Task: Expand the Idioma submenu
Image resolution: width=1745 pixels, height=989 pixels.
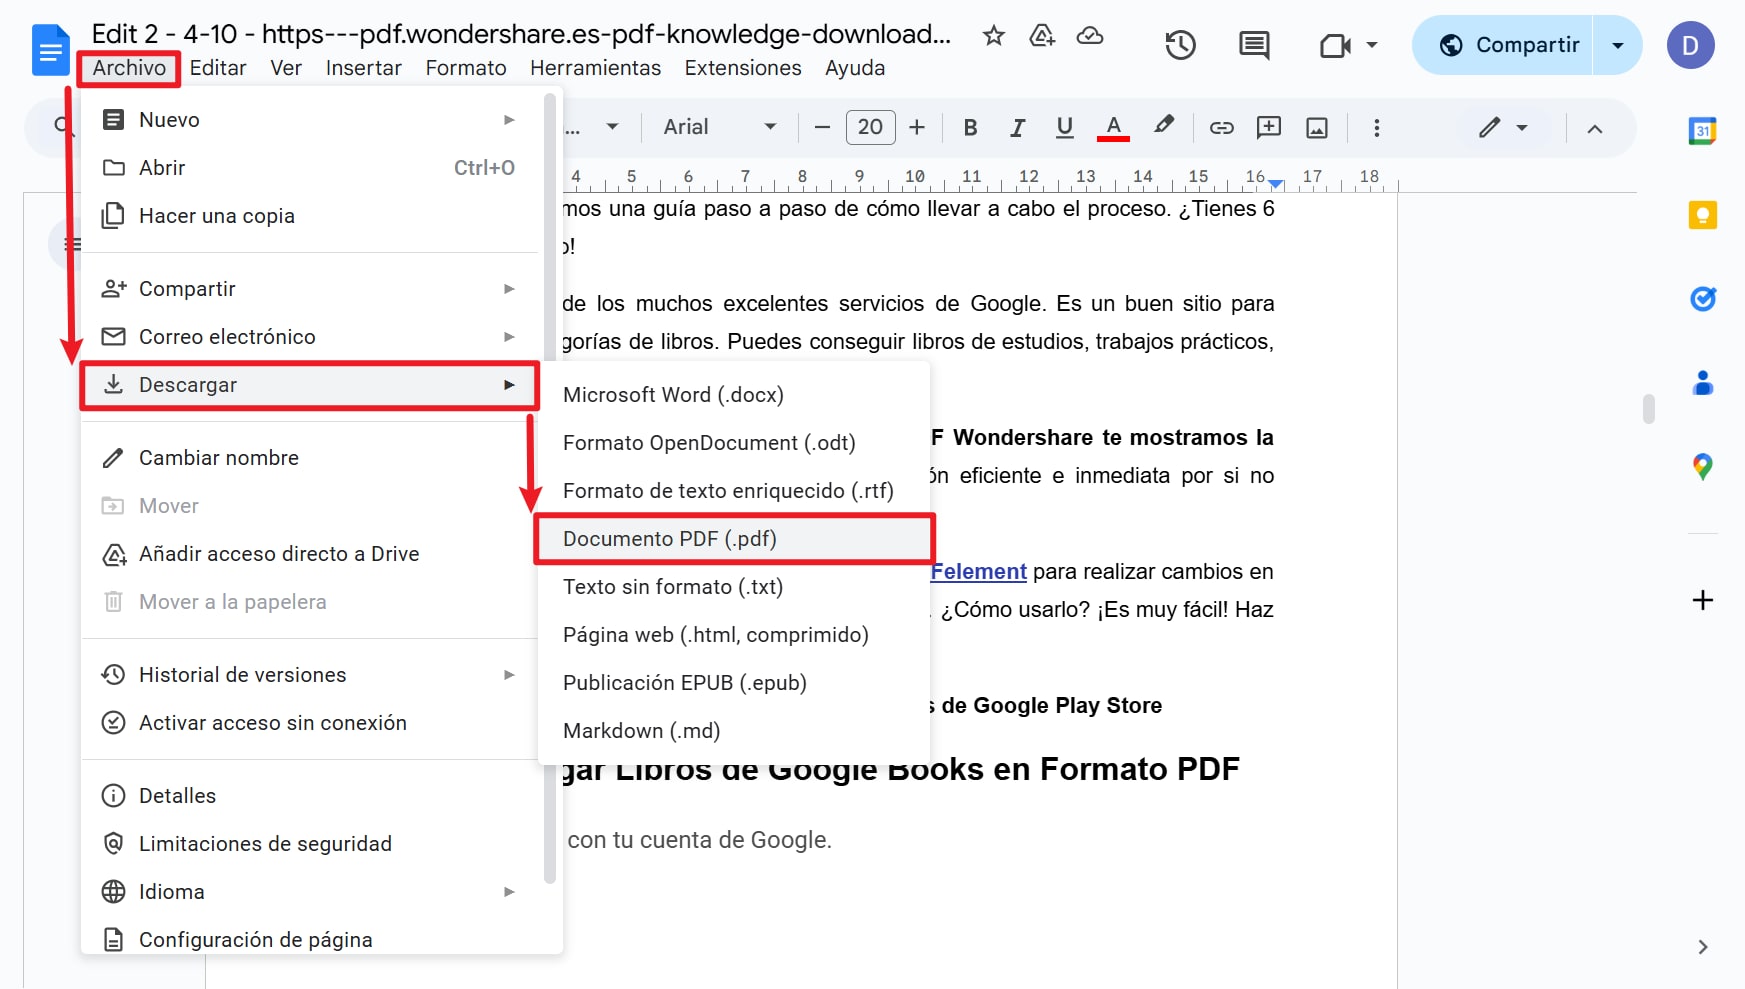Action: pos(310,892)
